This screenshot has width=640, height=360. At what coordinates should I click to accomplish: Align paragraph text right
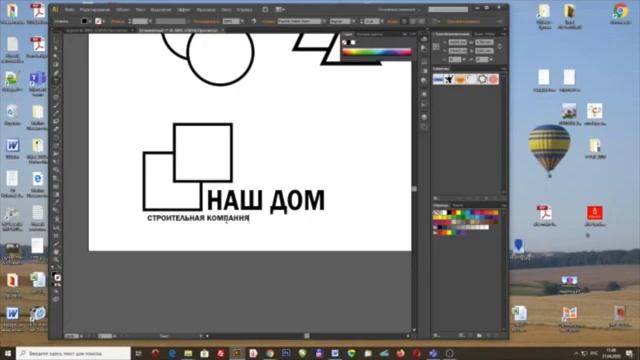pos(422,21)
